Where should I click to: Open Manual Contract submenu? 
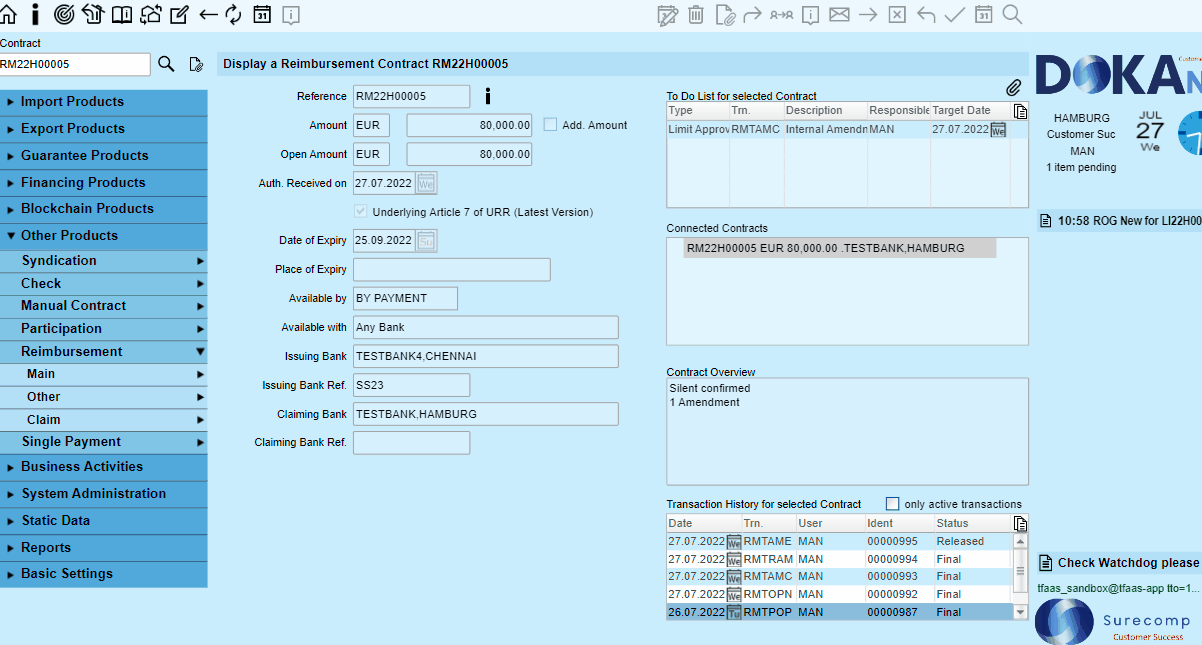coord(104,306)
